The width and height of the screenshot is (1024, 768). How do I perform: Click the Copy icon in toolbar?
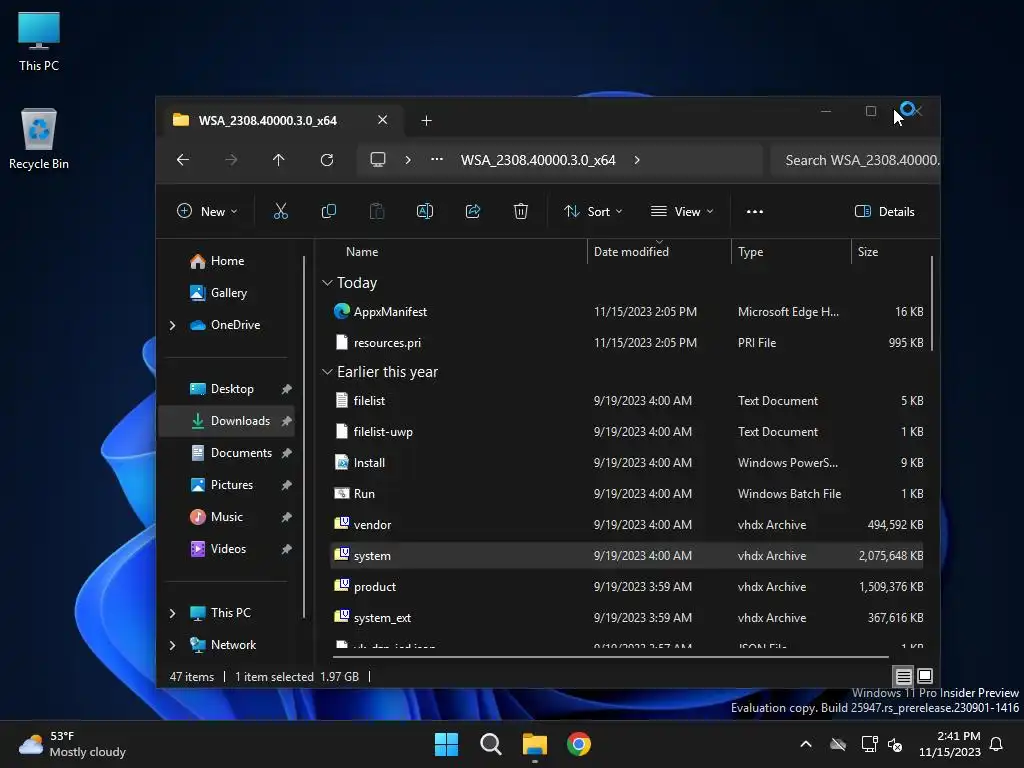pyautogui.click(x=328, y=211)
